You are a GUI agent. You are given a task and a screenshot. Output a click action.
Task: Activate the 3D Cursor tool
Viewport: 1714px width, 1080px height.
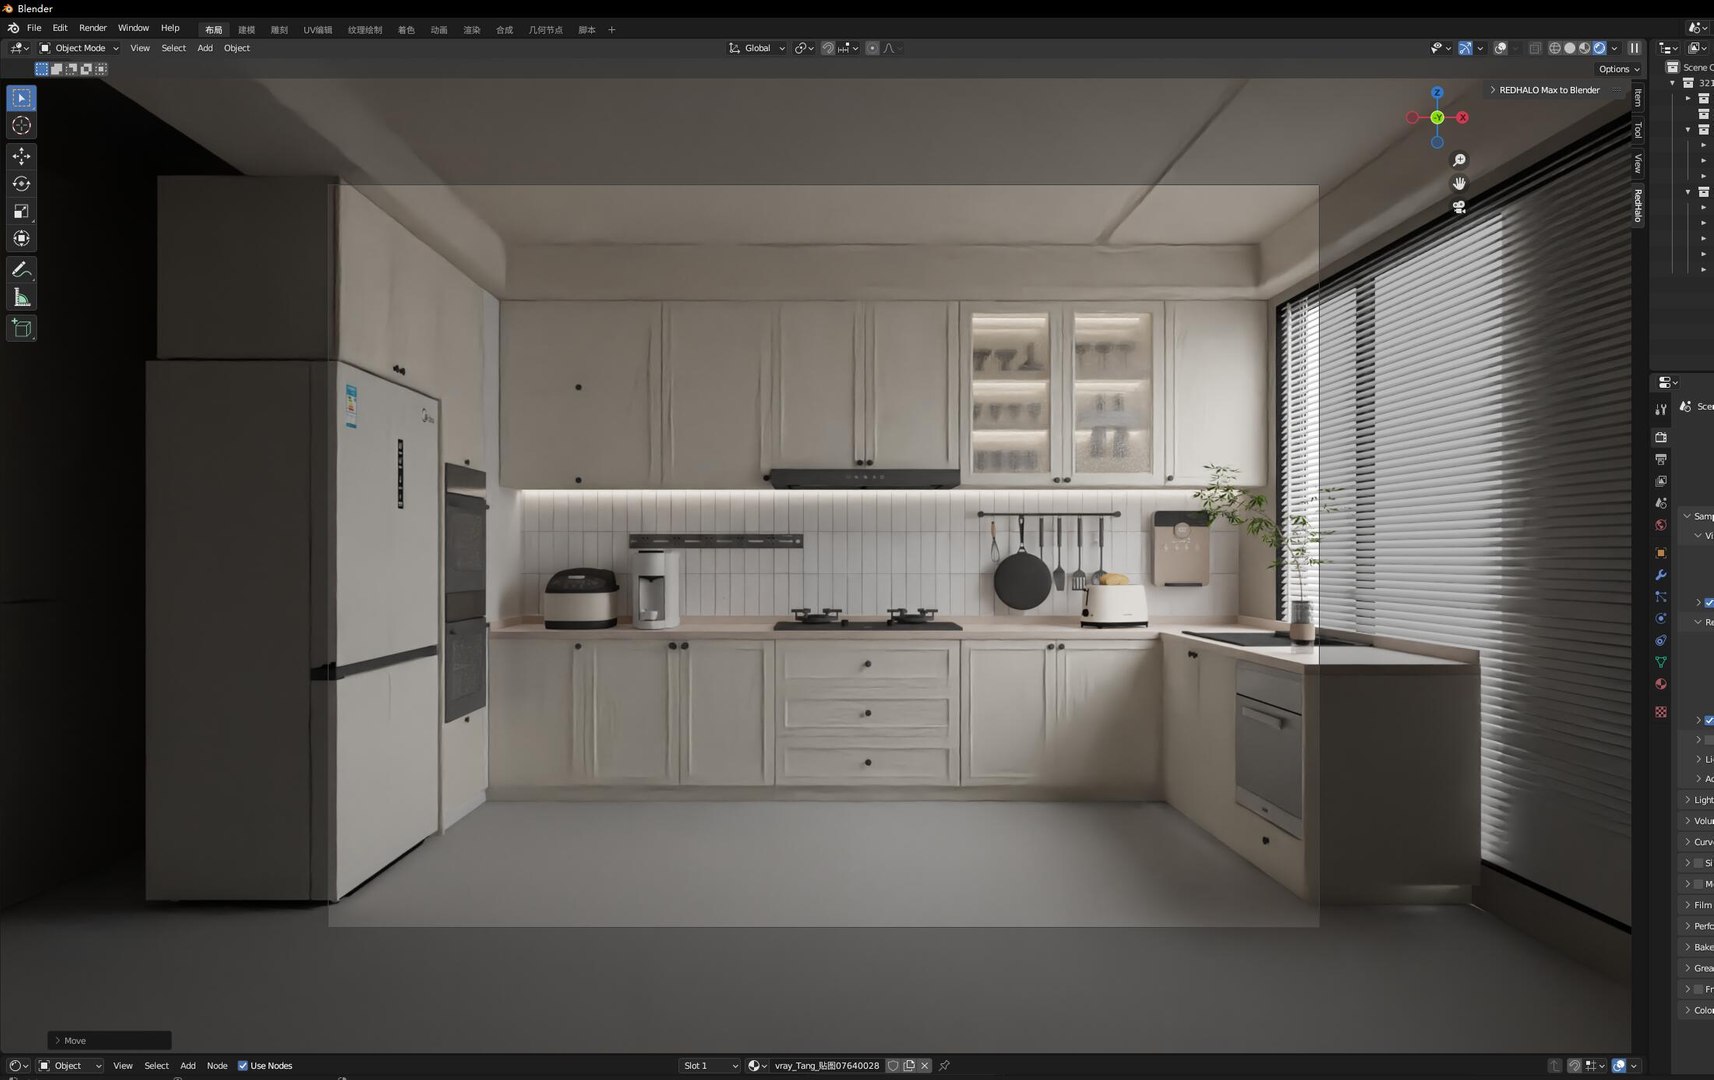[x=21, y=126]
